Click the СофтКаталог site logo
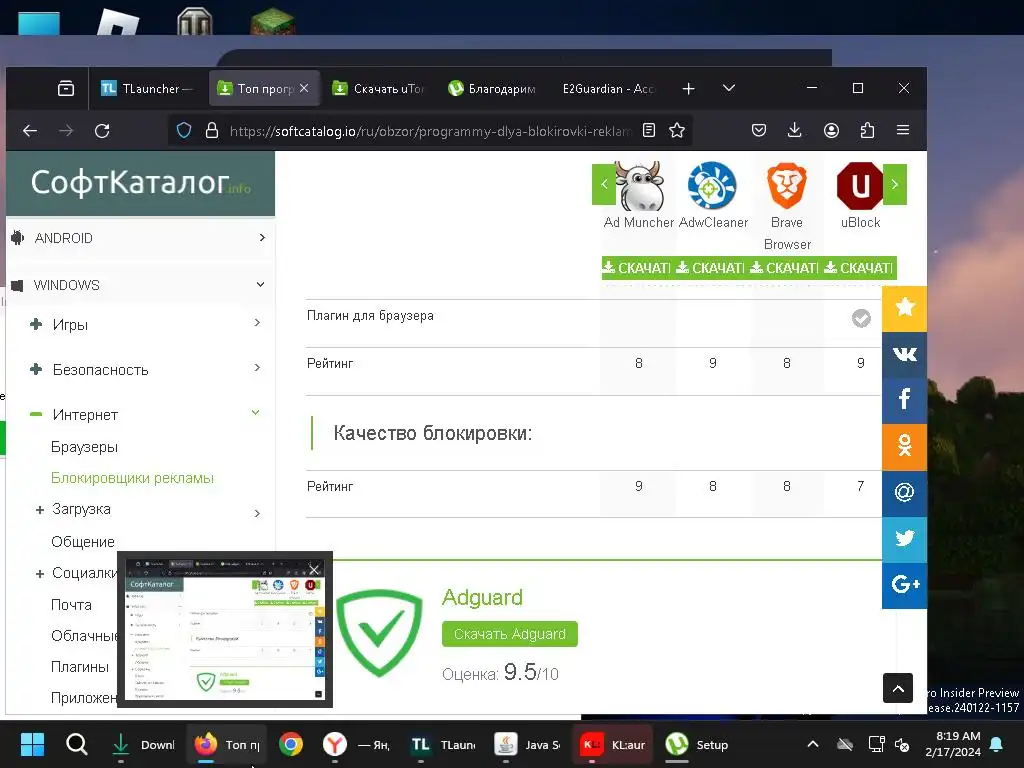Viewport: 1024px width, 768px height. tap(140, 183)
